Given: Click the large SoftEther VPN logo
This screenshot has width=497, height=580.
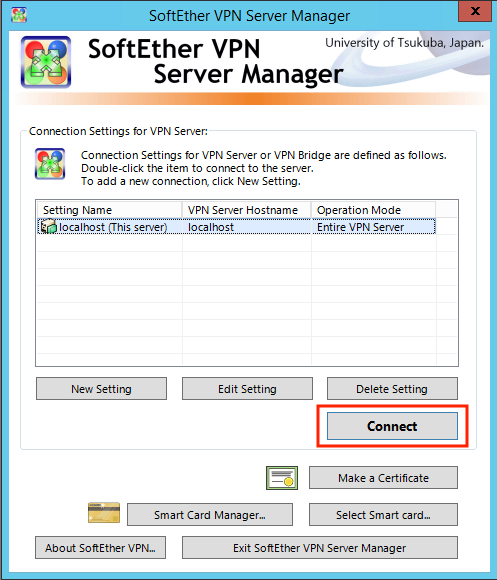Looking at the screenshot, I should (x=46, y=62).
